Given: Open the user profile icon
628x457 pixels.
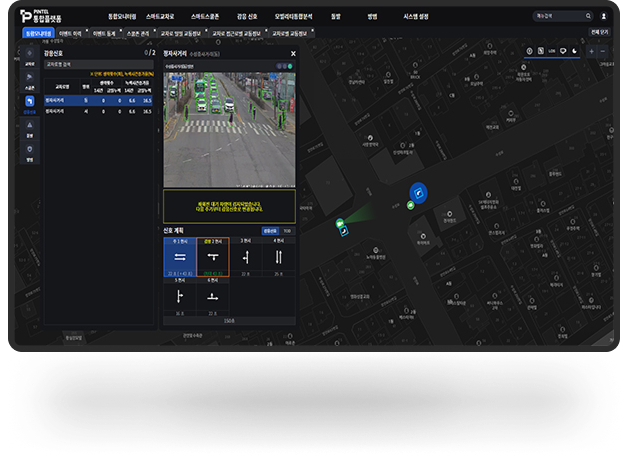Looking at the screenshot, I should tap(603, 17).
